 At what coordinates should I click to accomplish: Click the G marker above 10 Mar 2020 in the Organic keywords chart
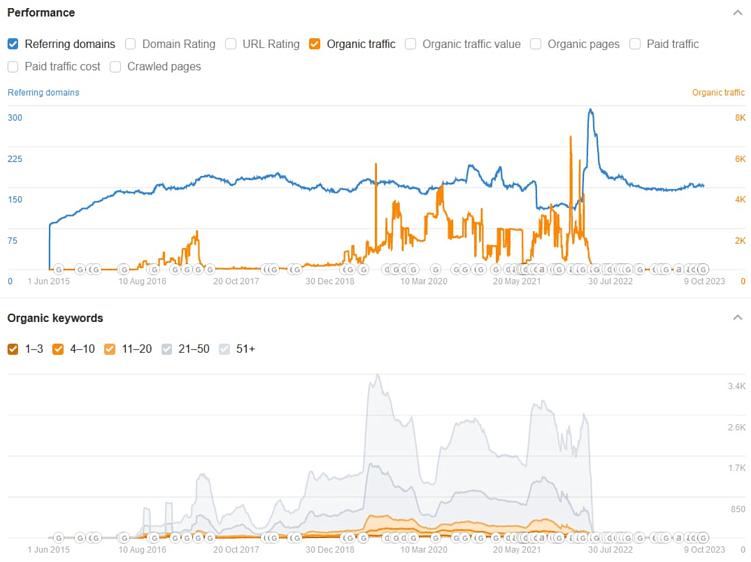tap(435, 538)
